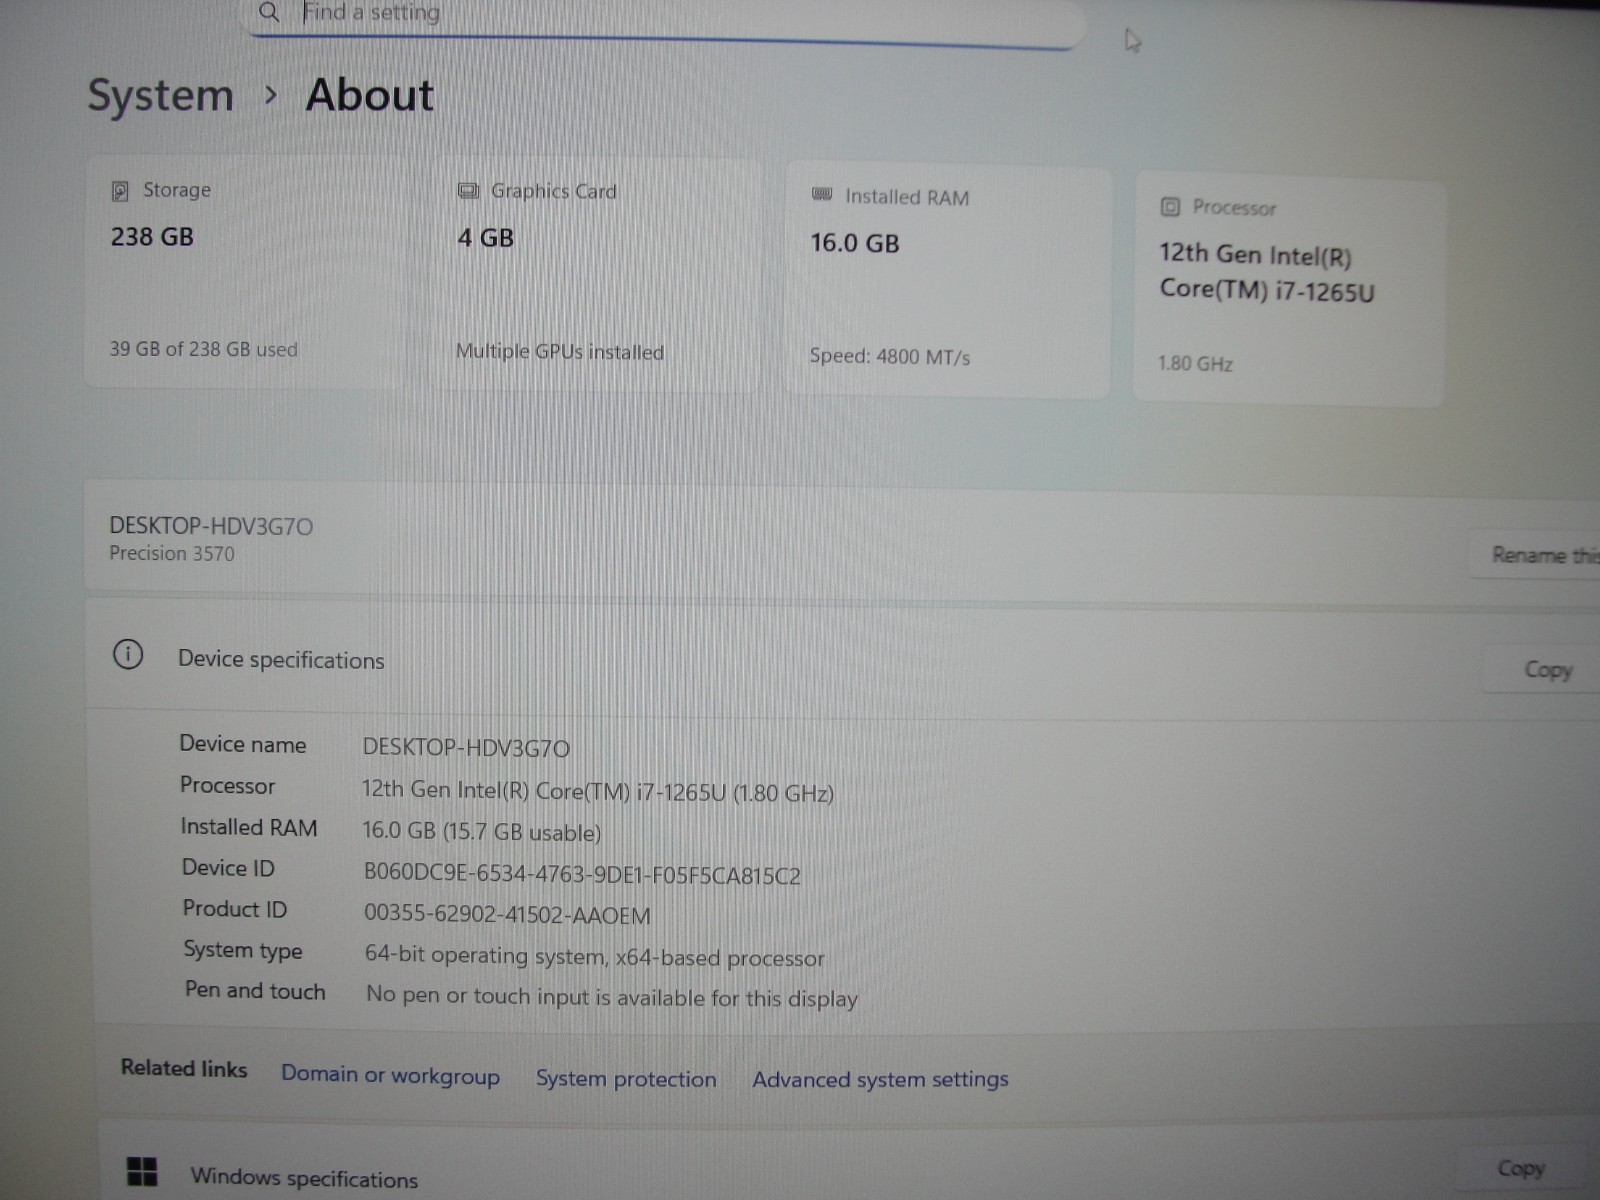The image size is (1600, 1200).
Task: Select the No pen or touch input text
Action: [612, 997]
